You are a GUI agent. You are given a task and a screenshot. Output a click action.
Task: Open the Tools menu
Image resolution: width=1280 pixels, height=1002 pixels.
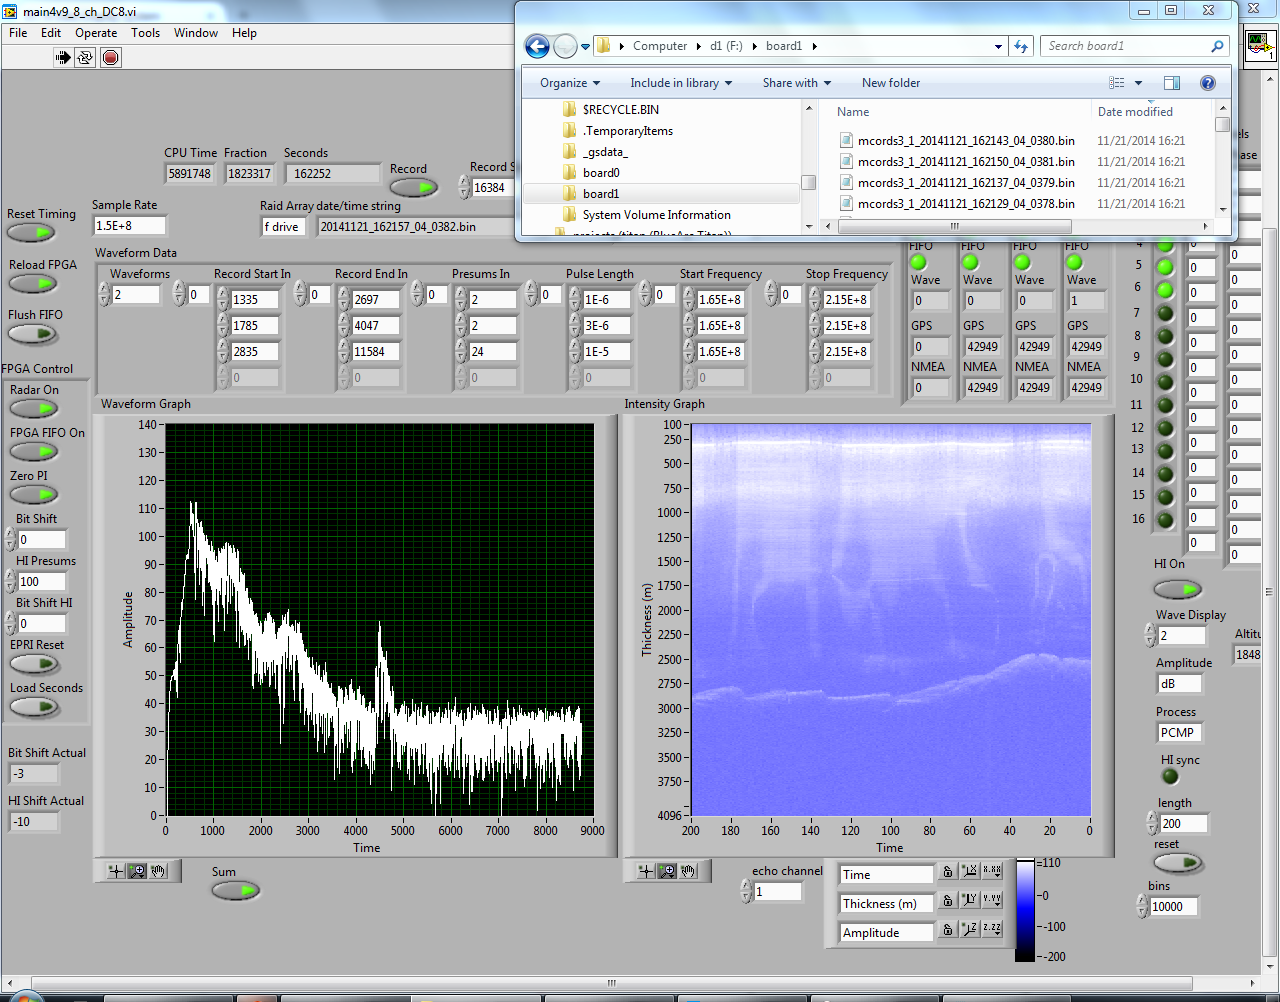coord(145,33)
